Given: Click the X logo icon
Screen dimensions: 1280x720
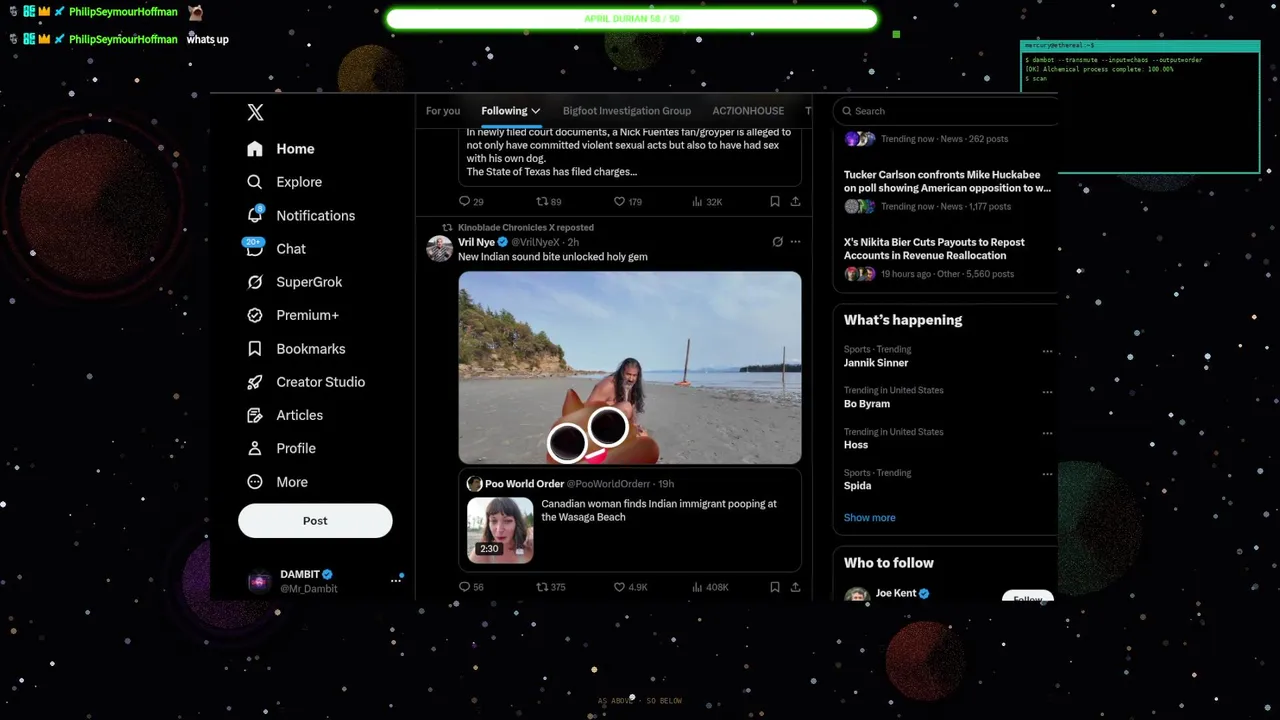Looking at the screenshot, I should tap(255, 112).
